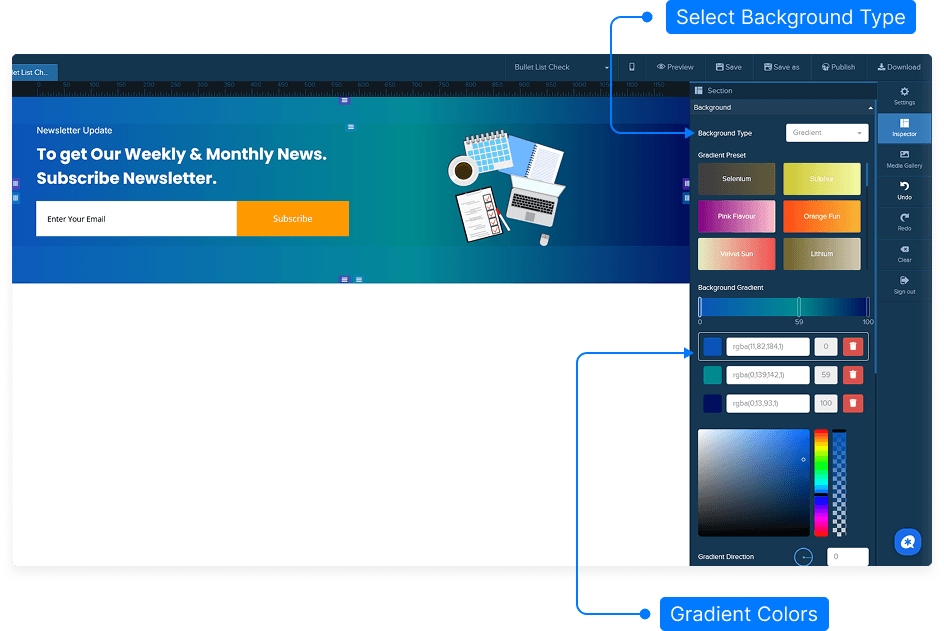This screenshot has height=631, width=944.
Task: Click the Publish button
Action: 838,67
